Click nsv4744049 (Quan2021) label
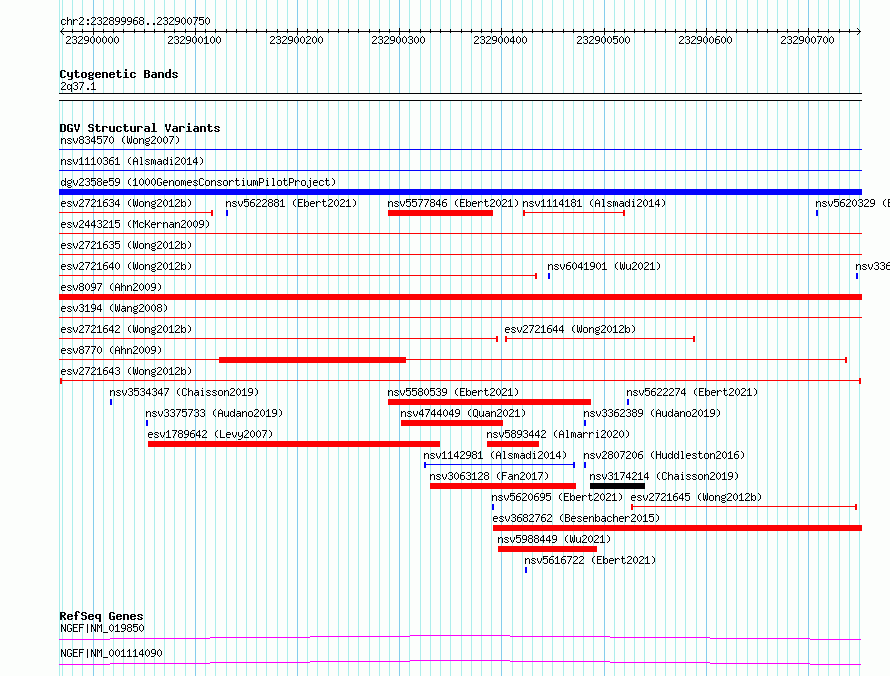The height and width of the screenshot is (676, 890). click(x=463, y=413)
